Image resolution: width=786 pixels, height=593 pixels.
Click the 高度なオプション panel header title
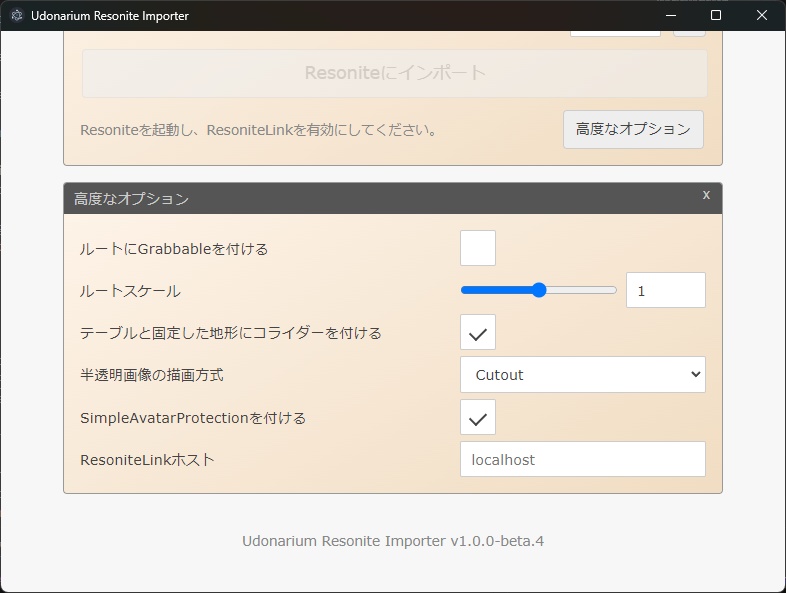click(x=131, y=199)
